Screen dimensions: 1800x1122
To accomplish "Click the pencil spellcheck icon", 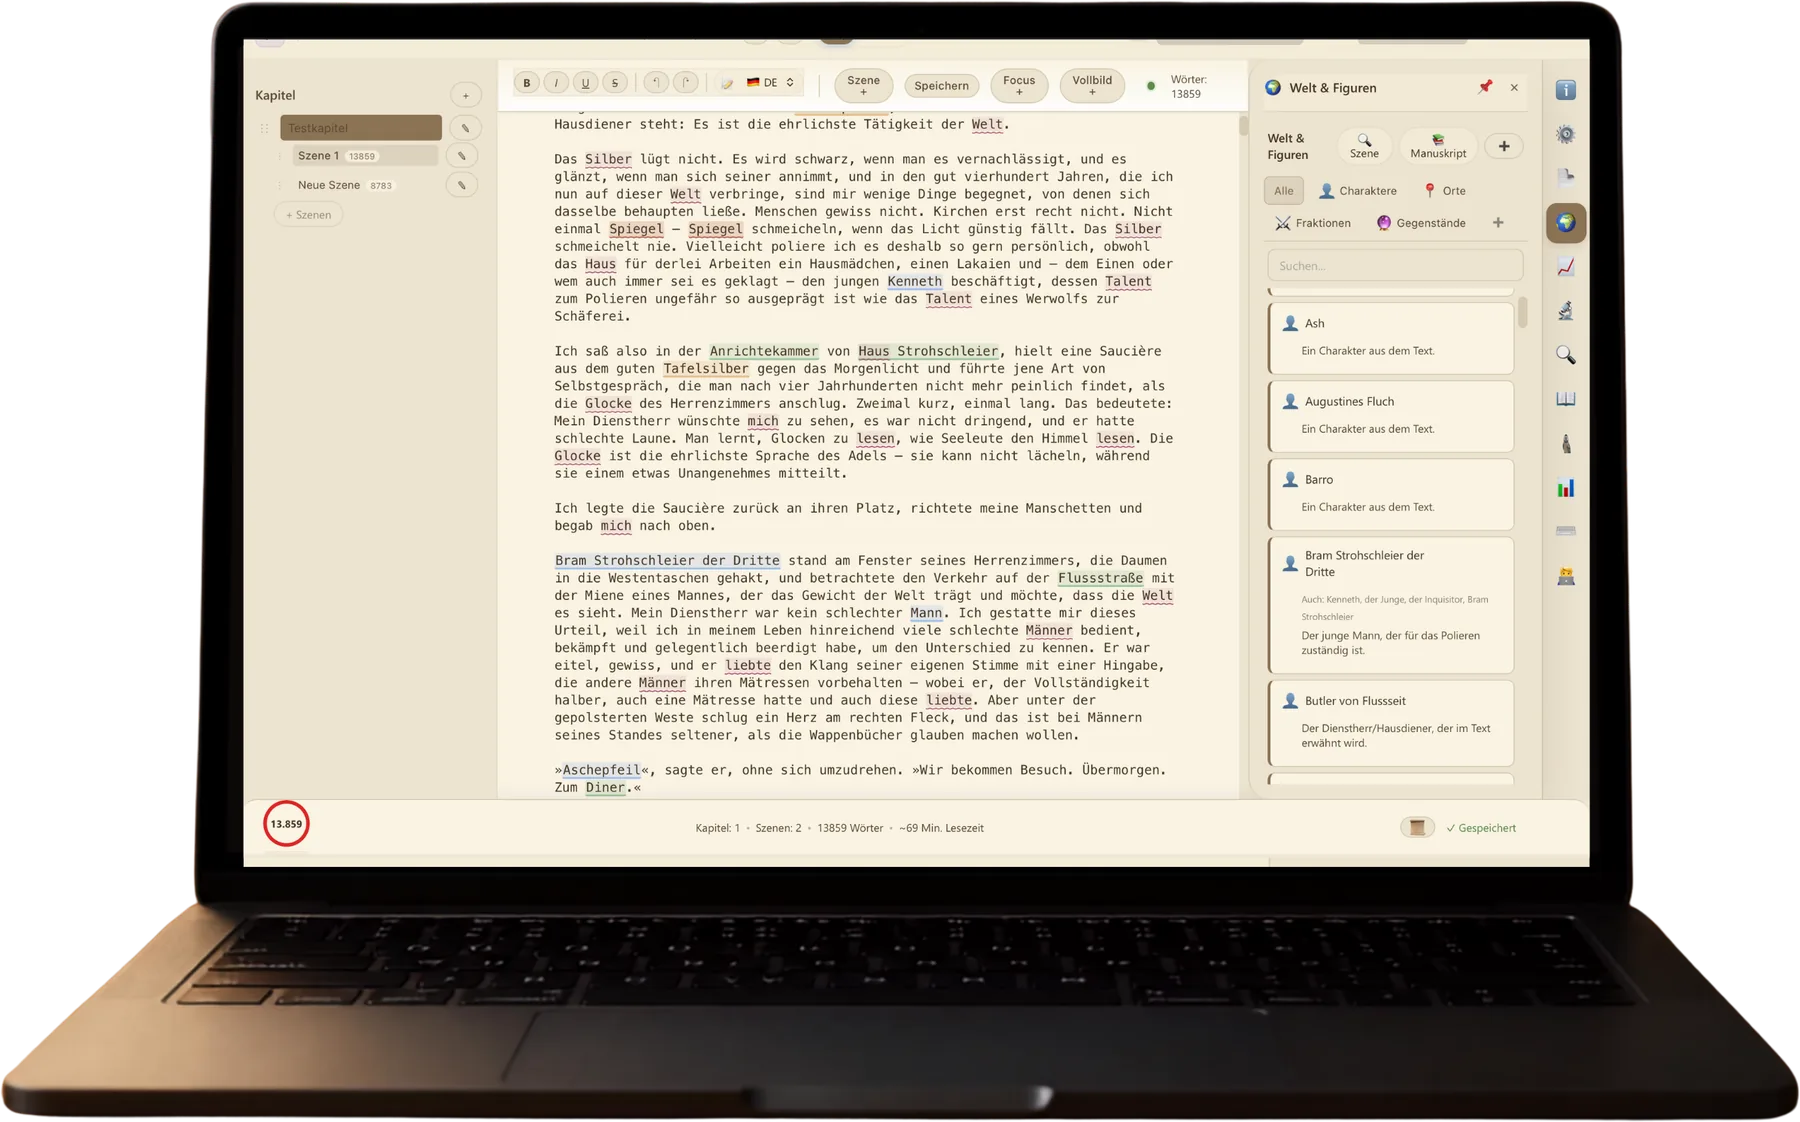I will pyautogui.click(x=727, y=83).
